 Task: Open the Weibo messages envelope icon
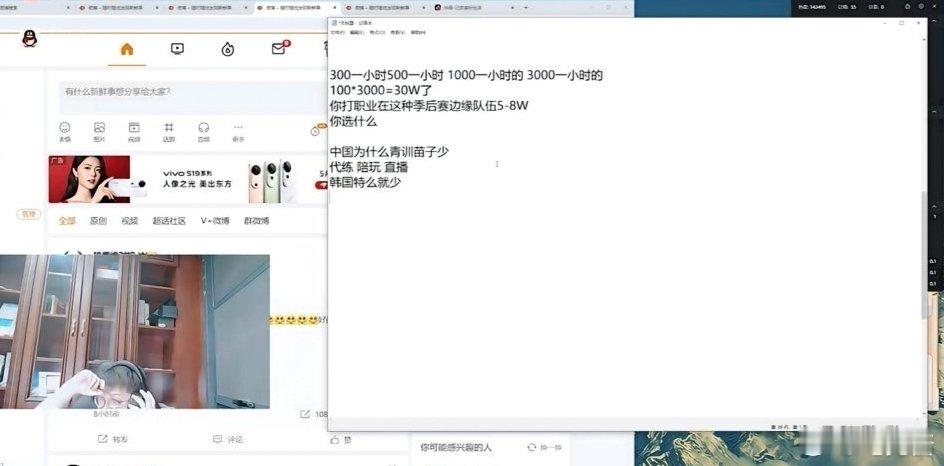click(x=279, y=49)
